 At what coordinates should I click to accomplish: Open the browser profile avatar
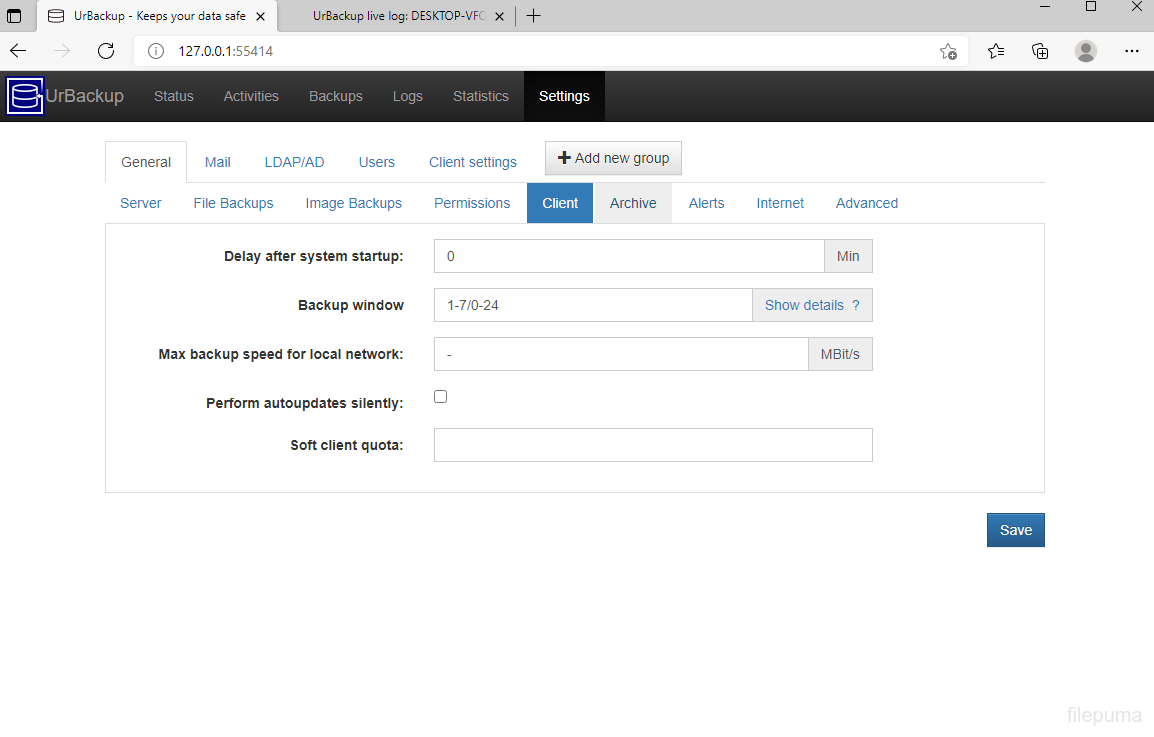(x=1086, y=51)
